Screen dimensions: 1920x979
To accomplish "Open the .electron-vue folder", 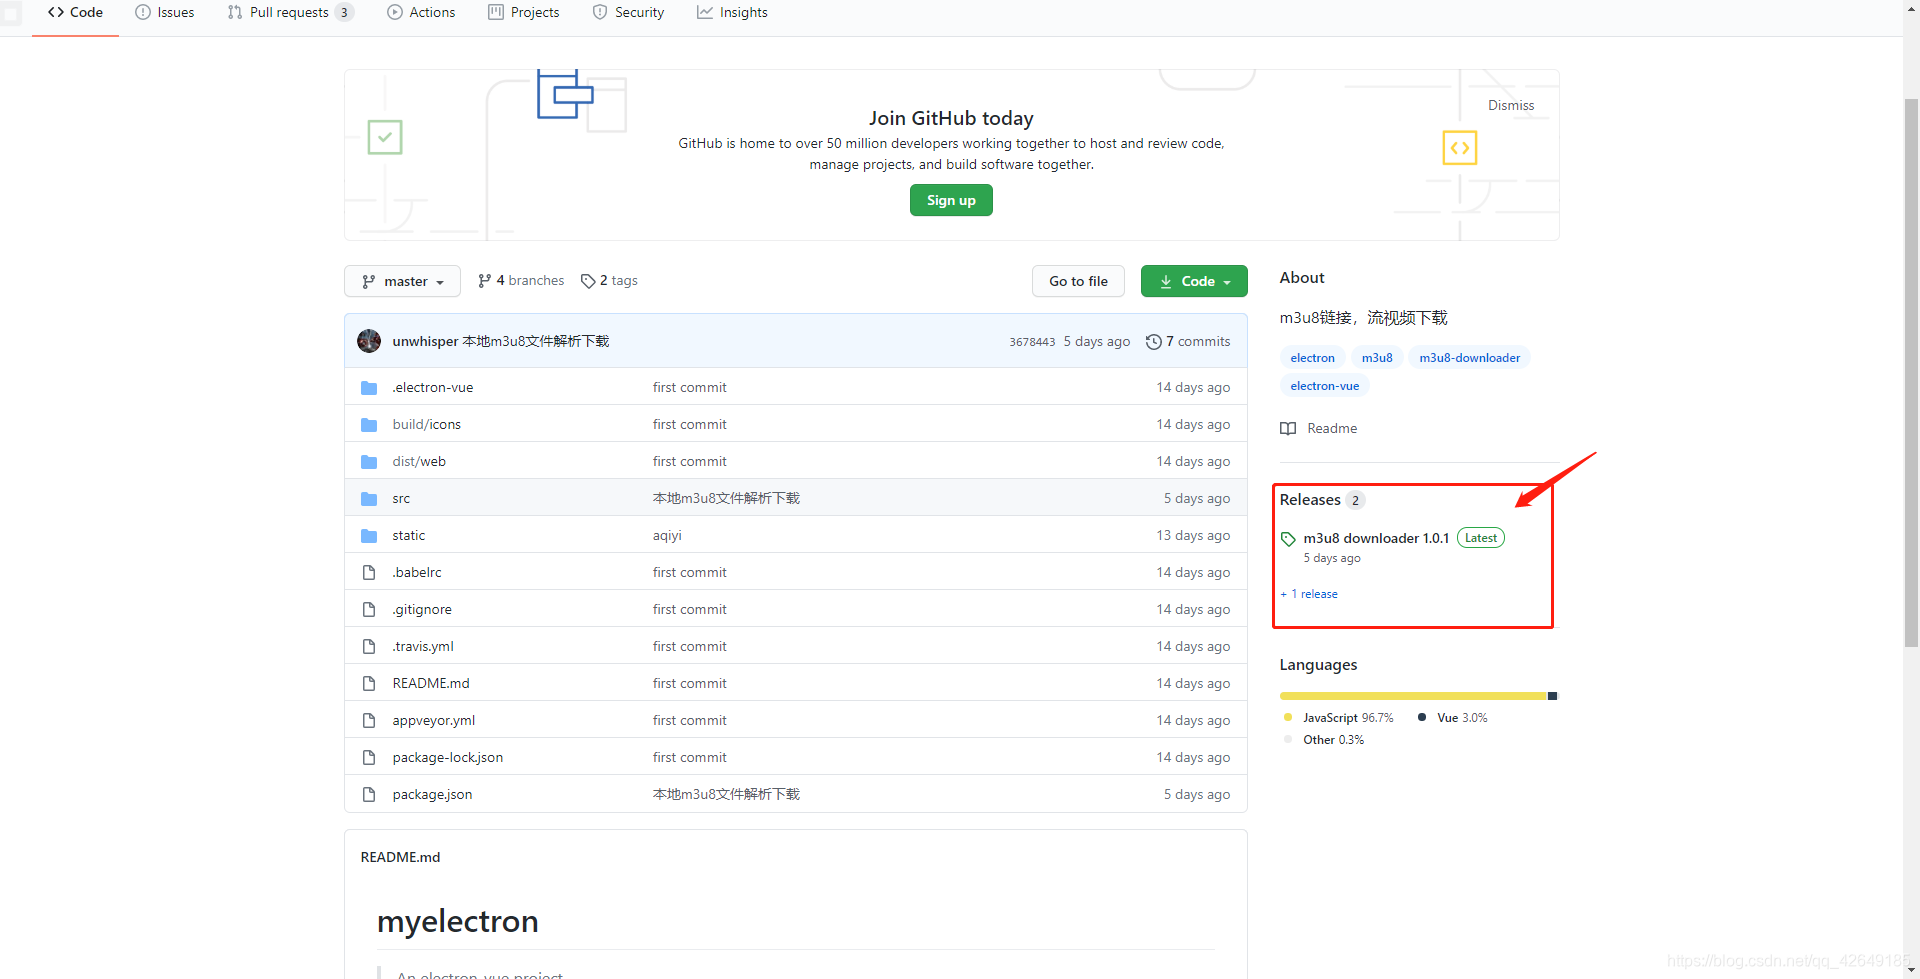I will click(x=433, y=387).
